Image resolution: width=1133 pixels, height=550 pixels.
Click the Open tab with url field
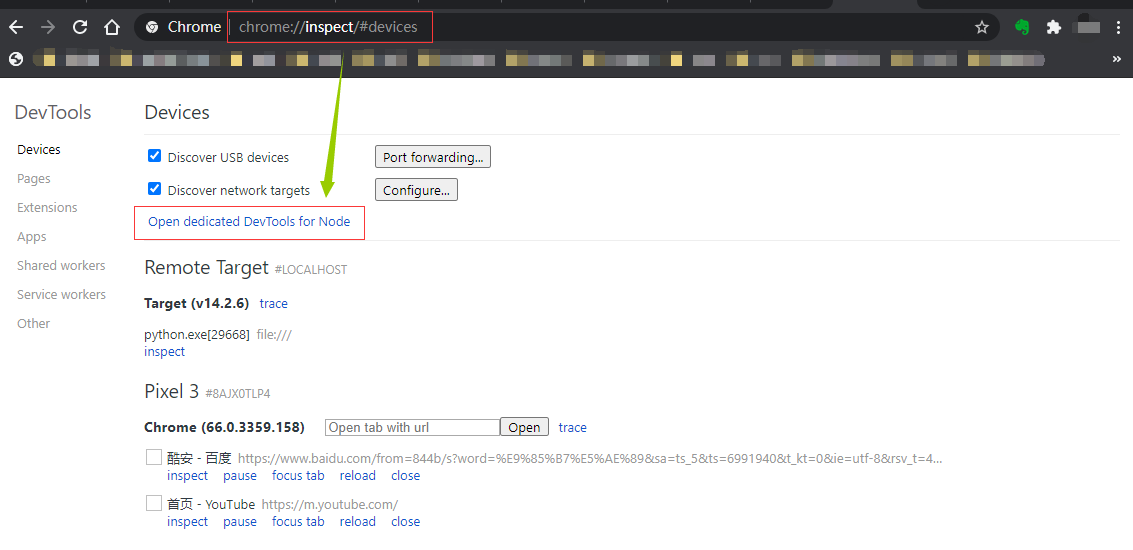(413, 427)
